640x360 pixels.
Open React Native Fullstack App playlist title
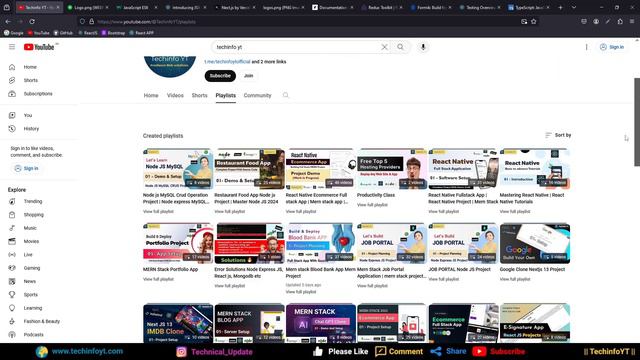(x=463, y=198)
